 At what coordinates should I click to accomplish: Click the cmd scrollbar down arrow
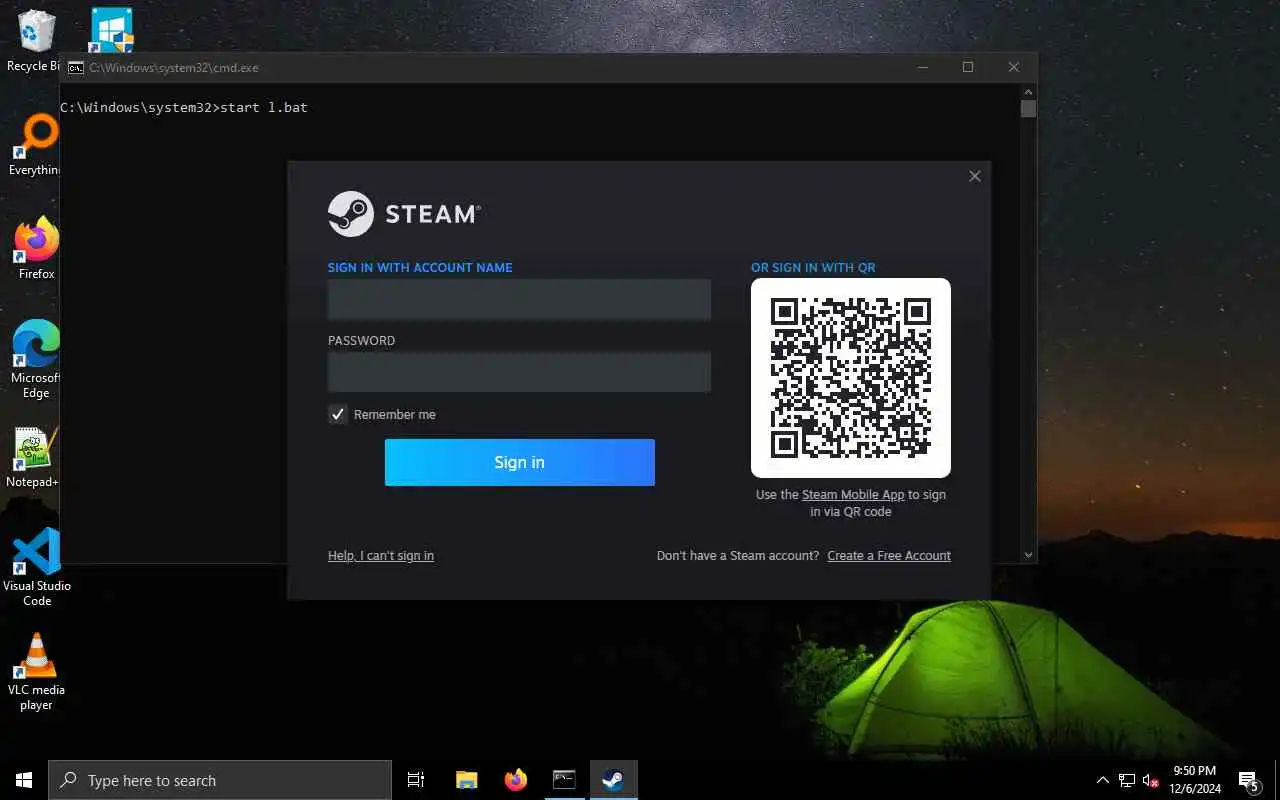pyautogui.click(x=1028, y=555)
